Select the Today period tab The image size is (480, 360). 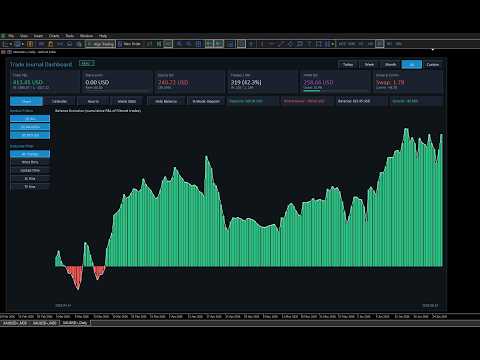348,65
